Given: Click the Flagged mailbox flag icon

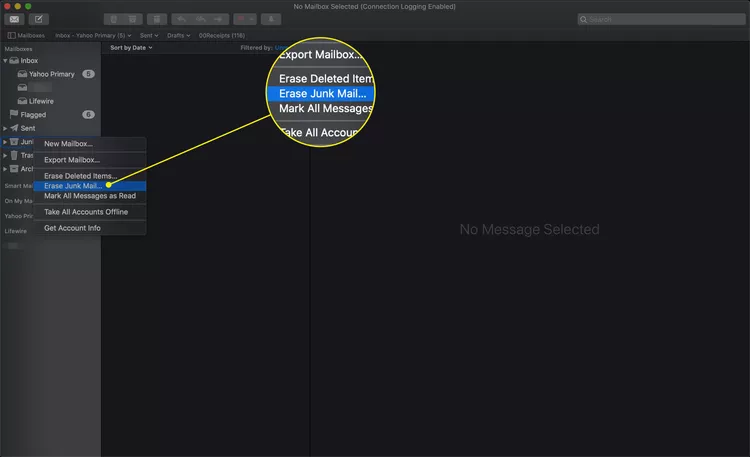Looking at the screenshot, I should pyautogui.click(x=14, y=114).
